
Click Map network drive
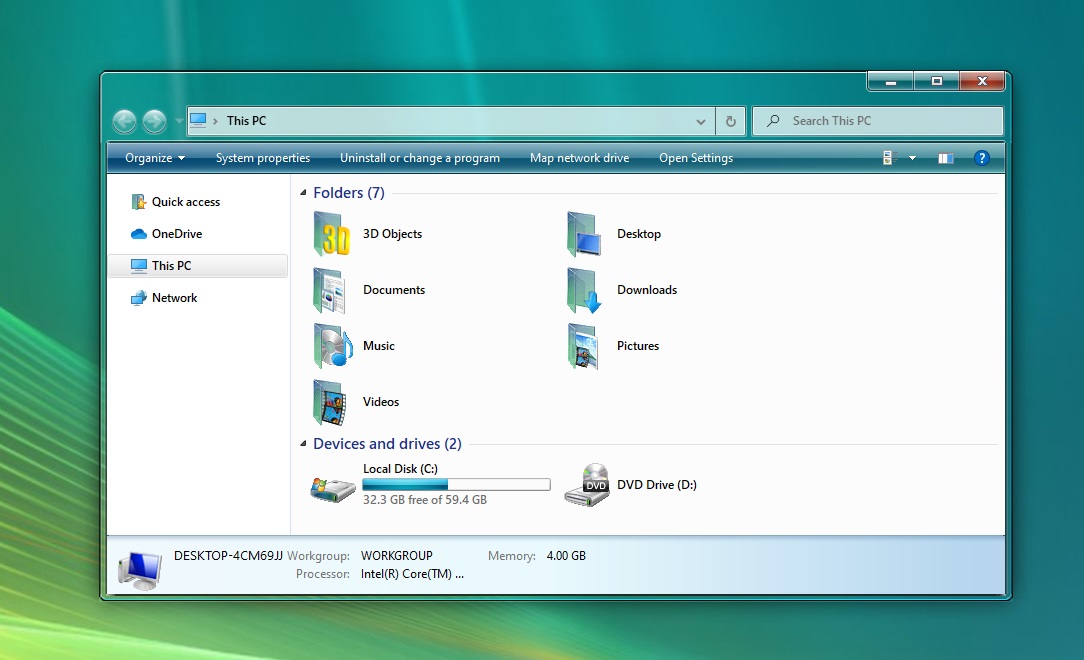pos(579,157)
